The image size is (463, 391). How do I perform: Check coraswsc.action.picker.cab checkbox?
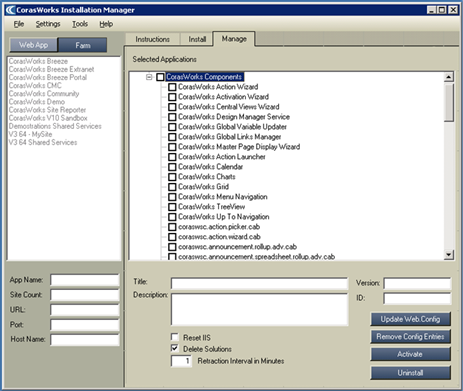172,227
